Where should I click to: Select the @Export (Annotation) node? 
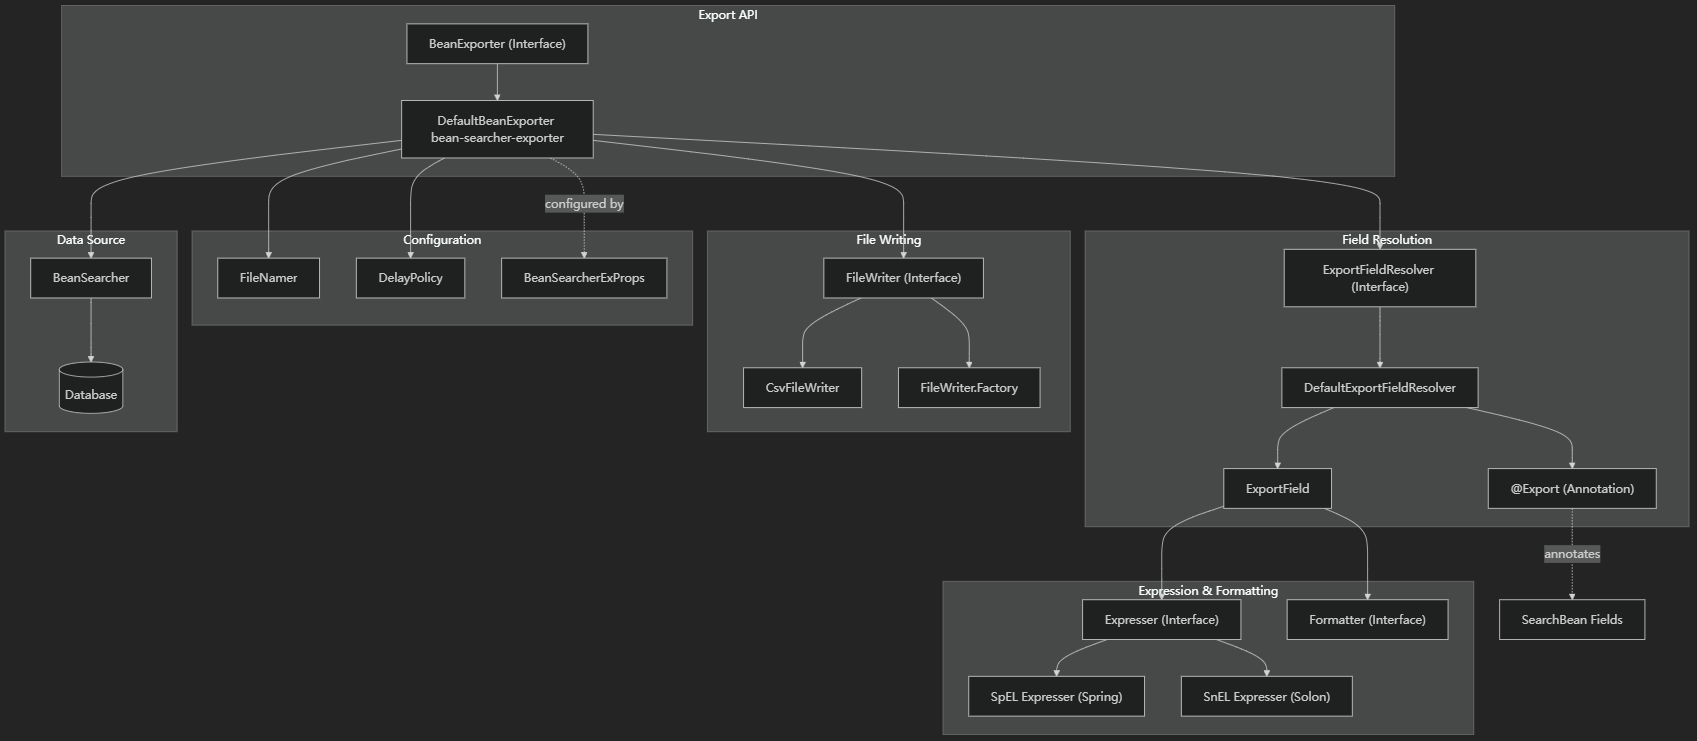point(1572,489)
